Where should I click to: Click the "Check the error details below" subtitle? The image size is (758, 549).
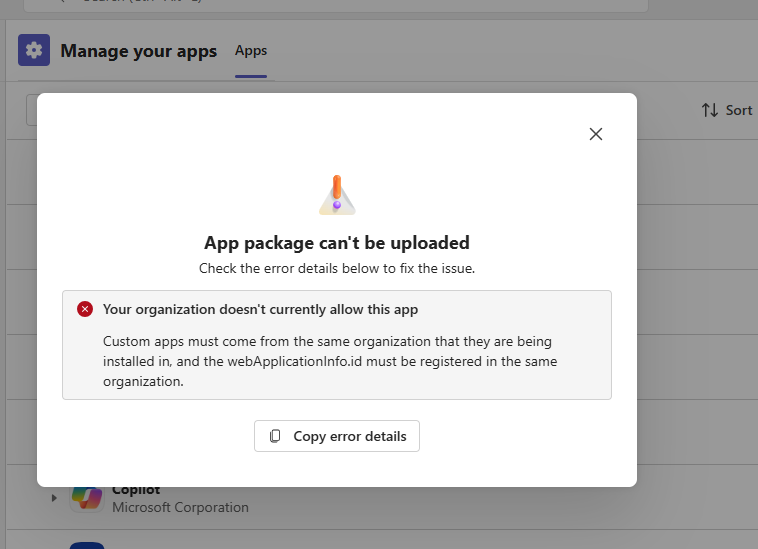click(x=337, y=268)
